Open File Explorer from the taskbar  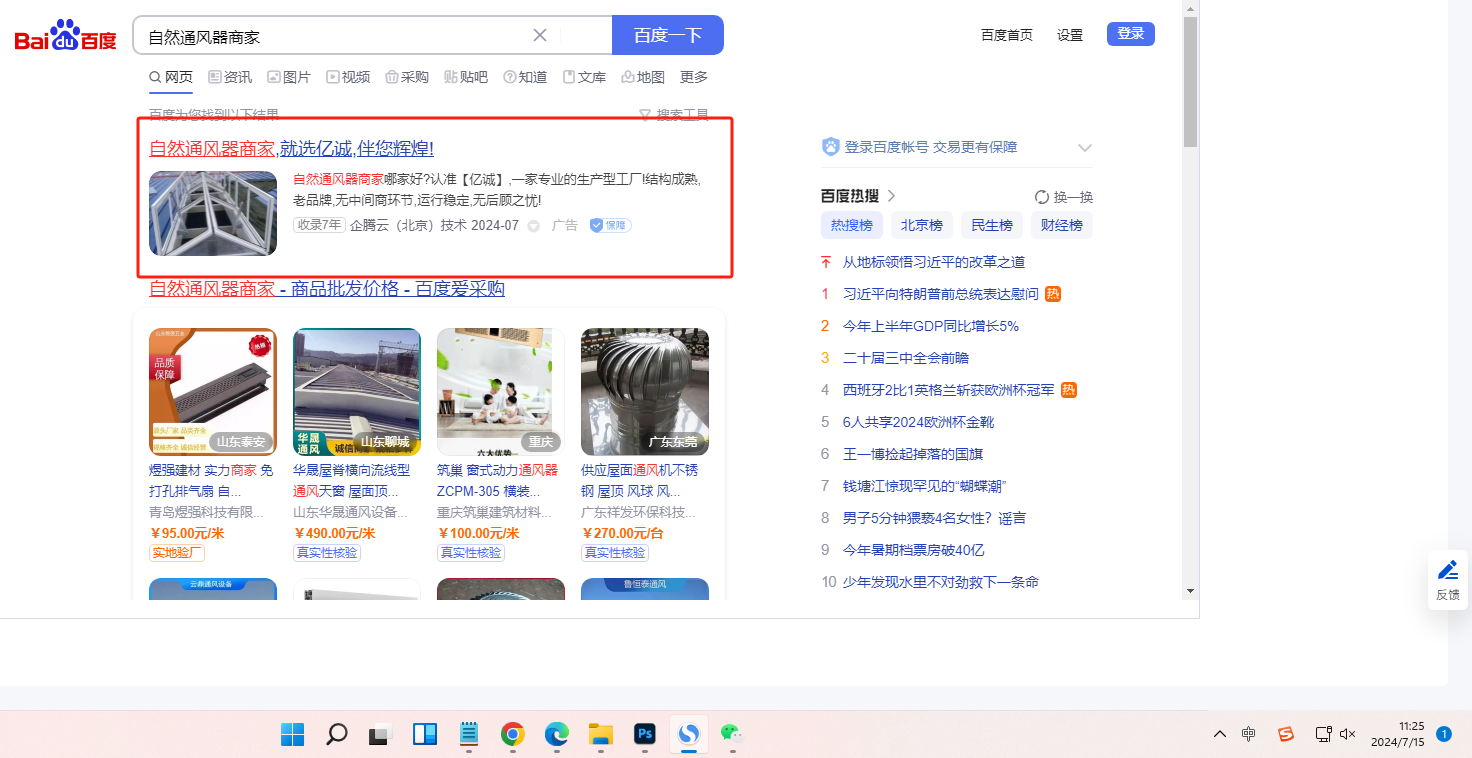click(600, 735)
